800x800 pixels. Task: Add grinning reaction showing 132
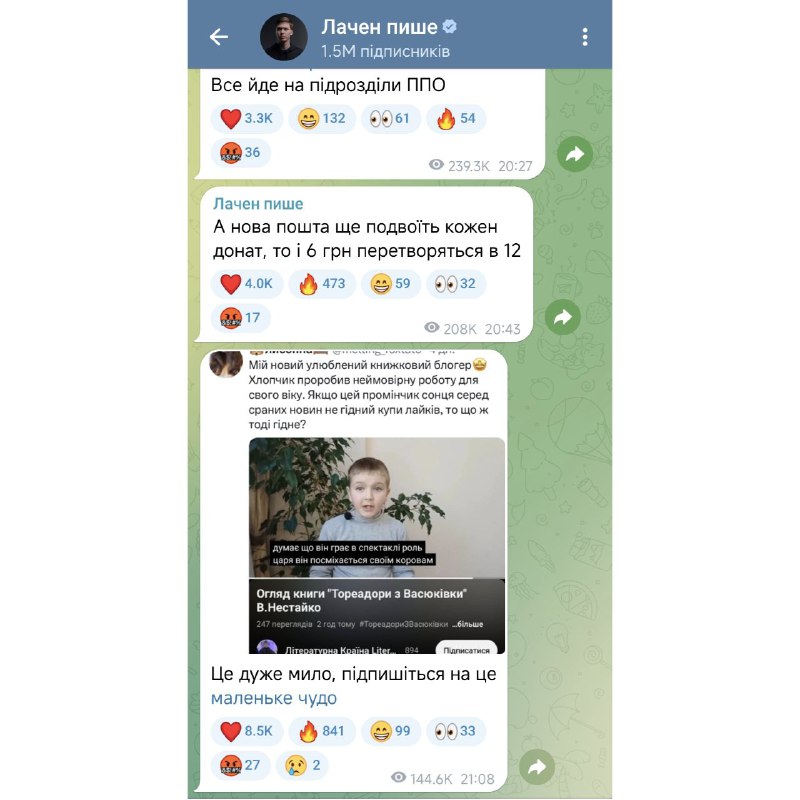321,118
